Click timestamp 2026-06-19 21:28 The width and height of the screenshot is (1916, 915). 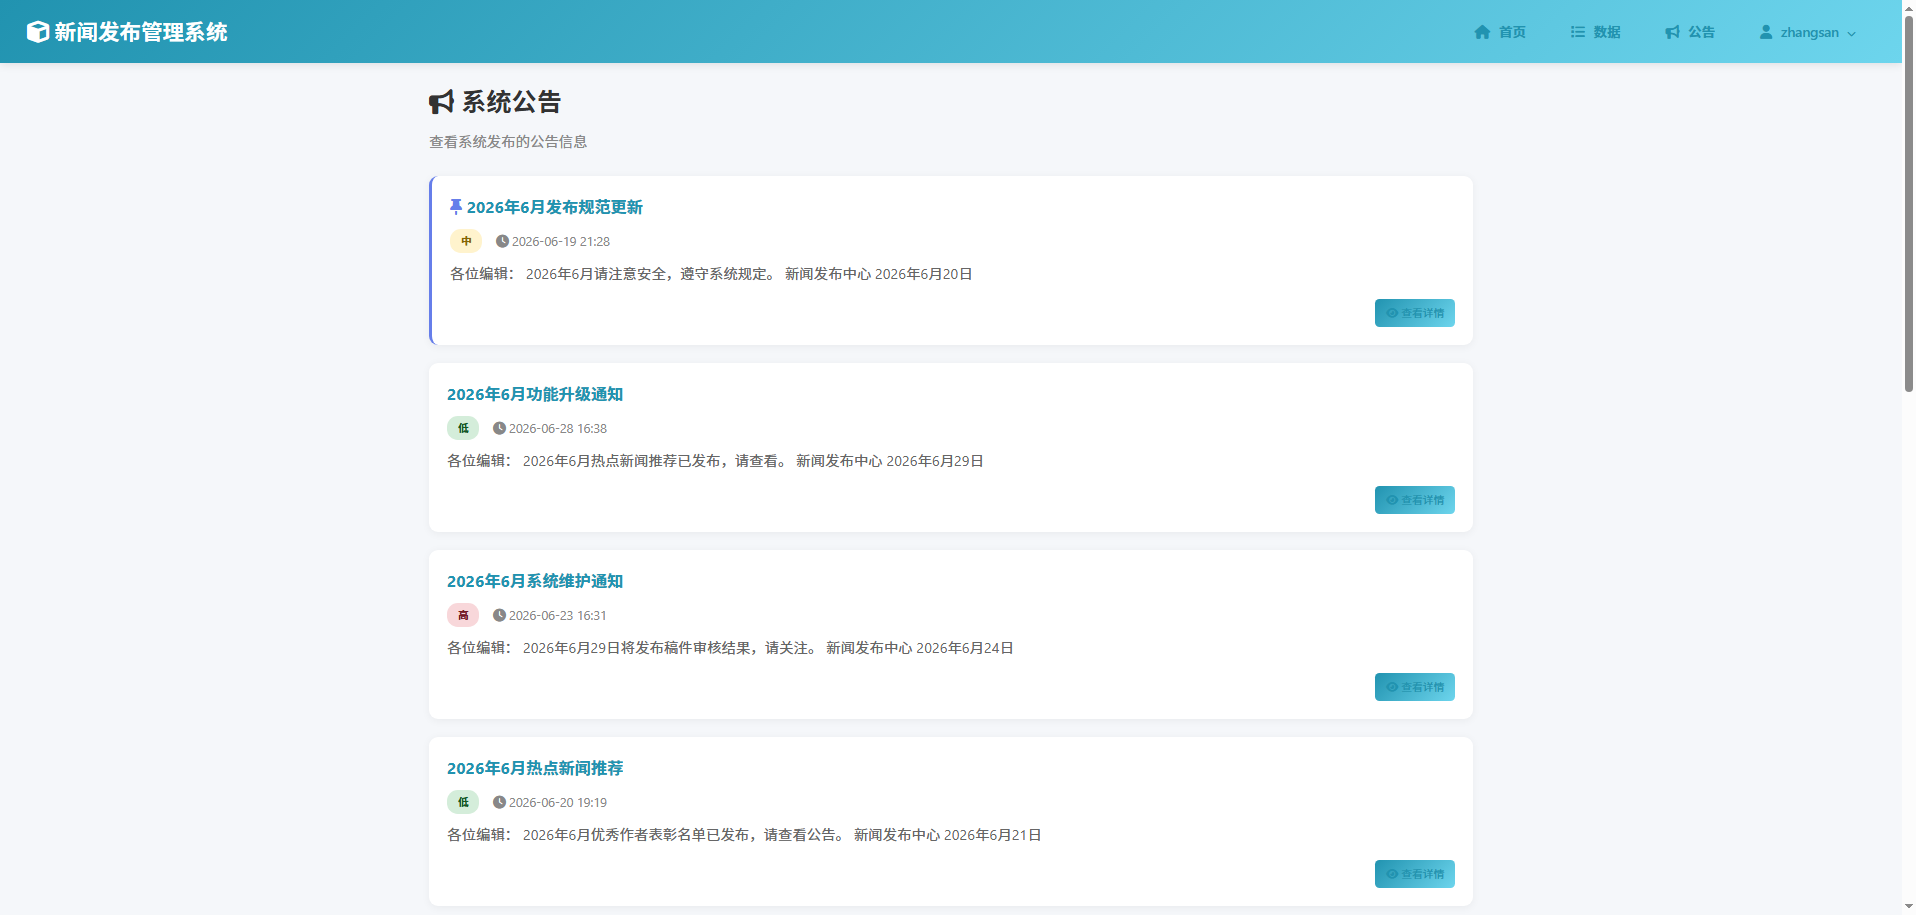561,241
